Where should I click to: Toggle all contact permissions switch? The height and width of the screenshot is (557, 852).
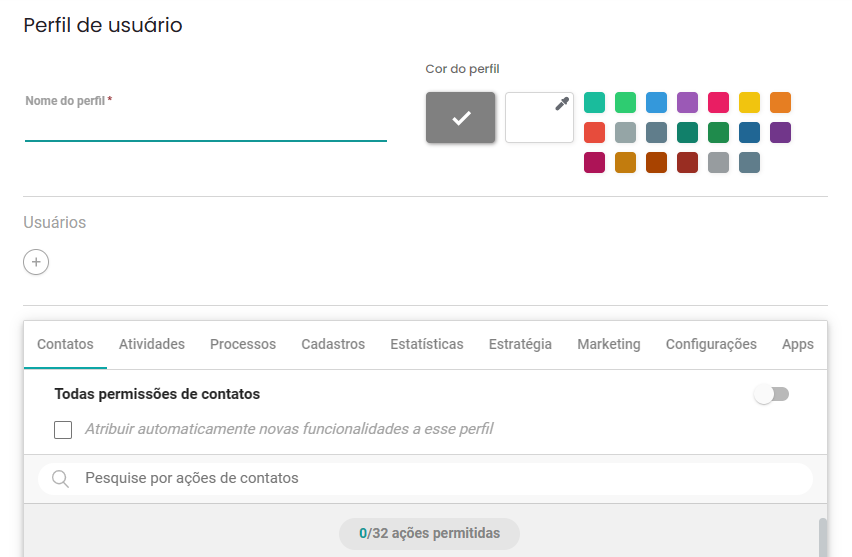click(772, 395)
